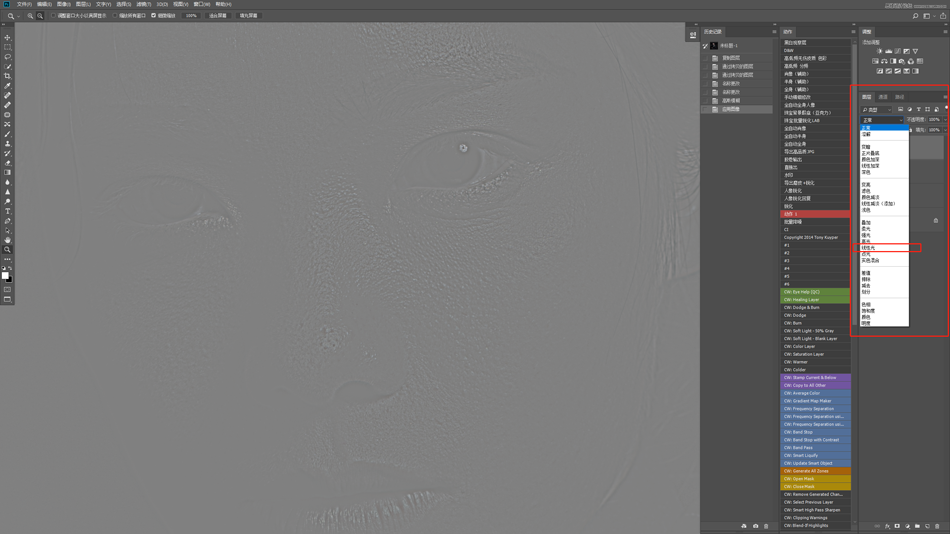Open the 填充 fill slider arrow
The width and height of the screenshot is (950, 534).
click(945, 130)
